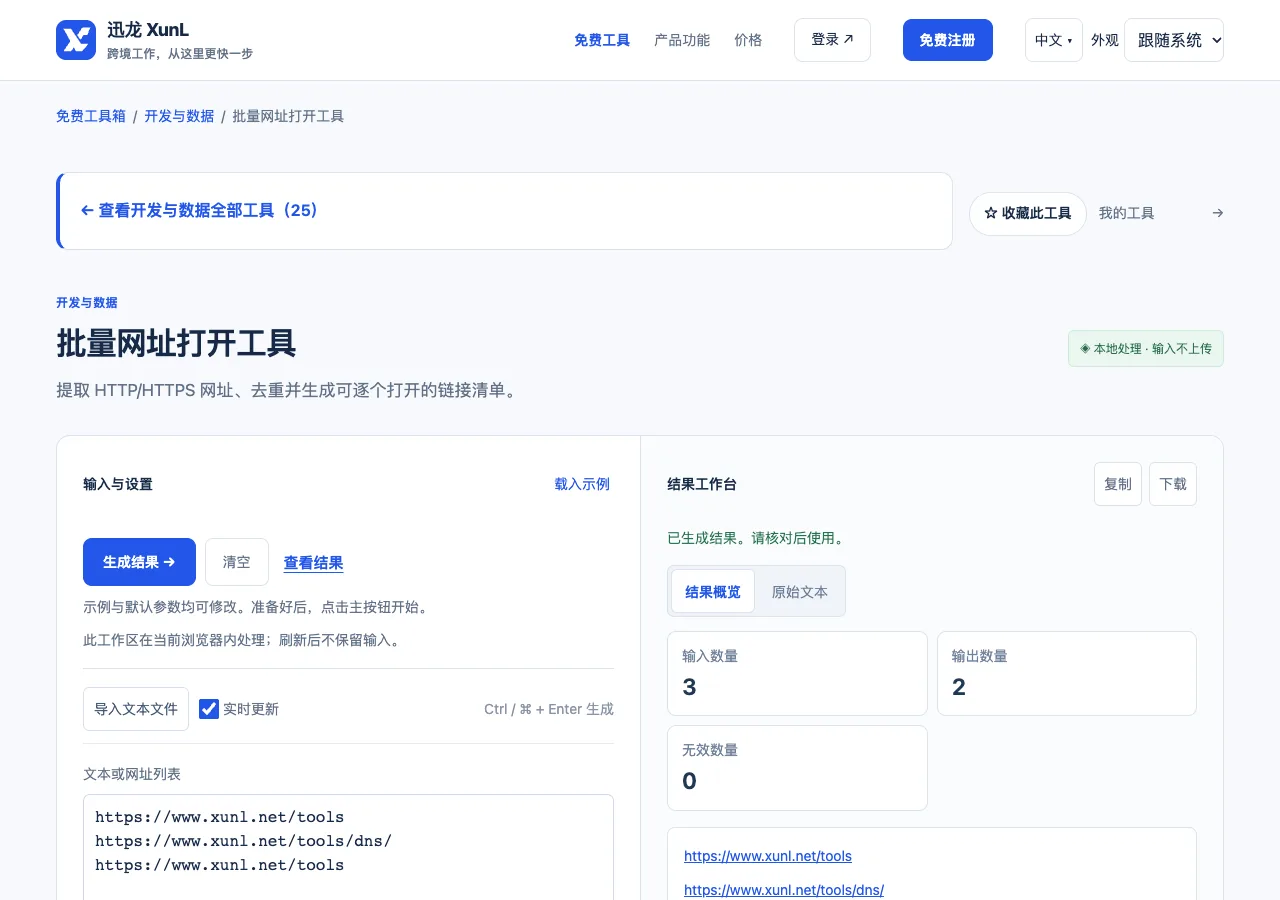This screenshot has width=1280, height=900.
Task: Click the 导入文本文件 button
Action: (136, 709)
